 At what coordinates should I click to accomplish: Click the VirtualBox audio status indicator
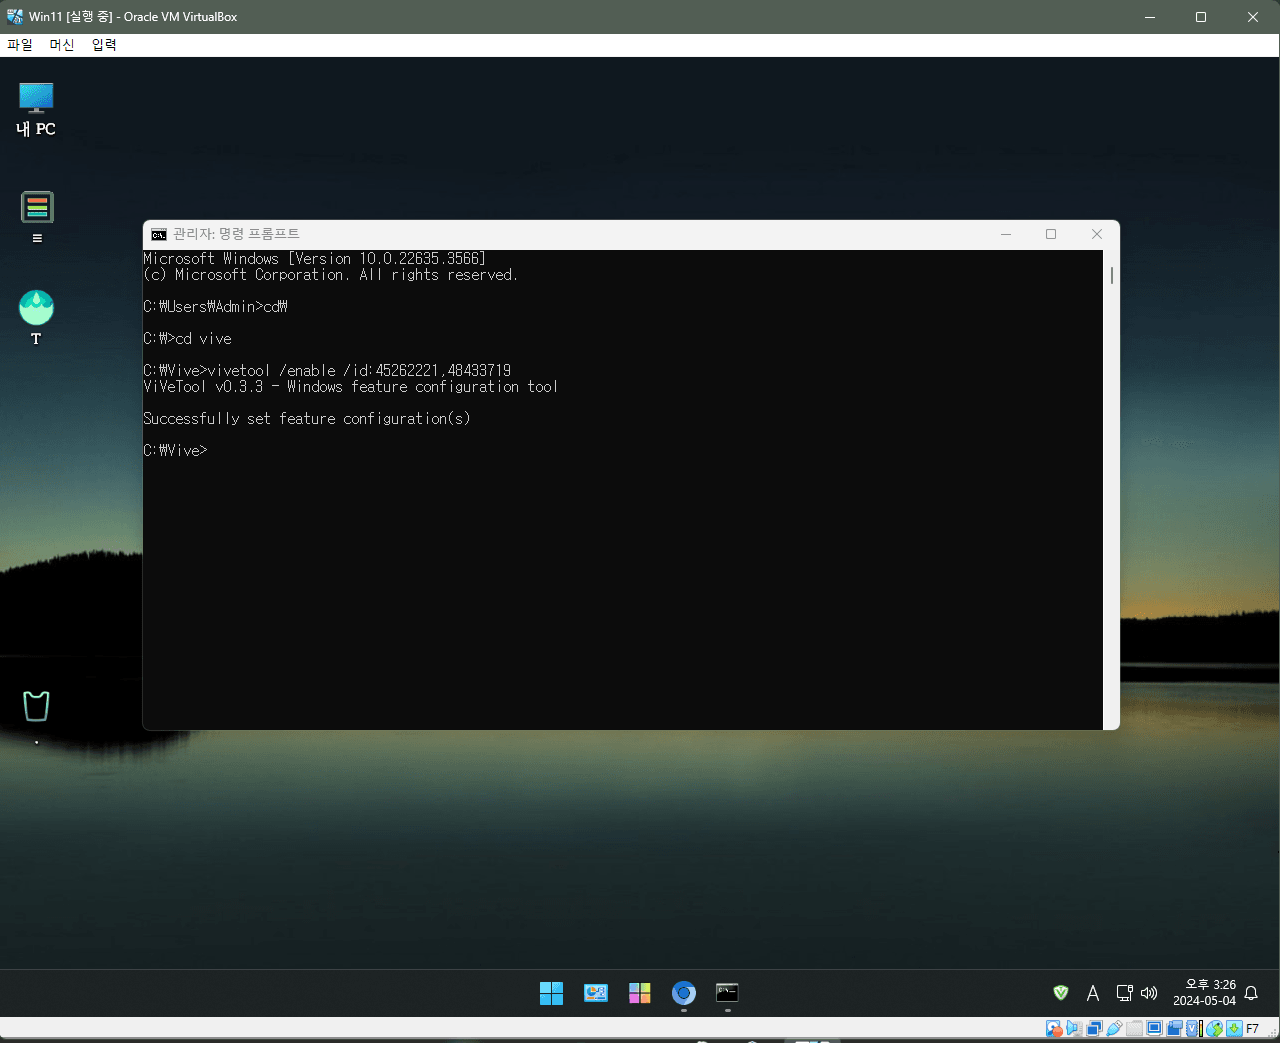[x=1075, y=1028]
